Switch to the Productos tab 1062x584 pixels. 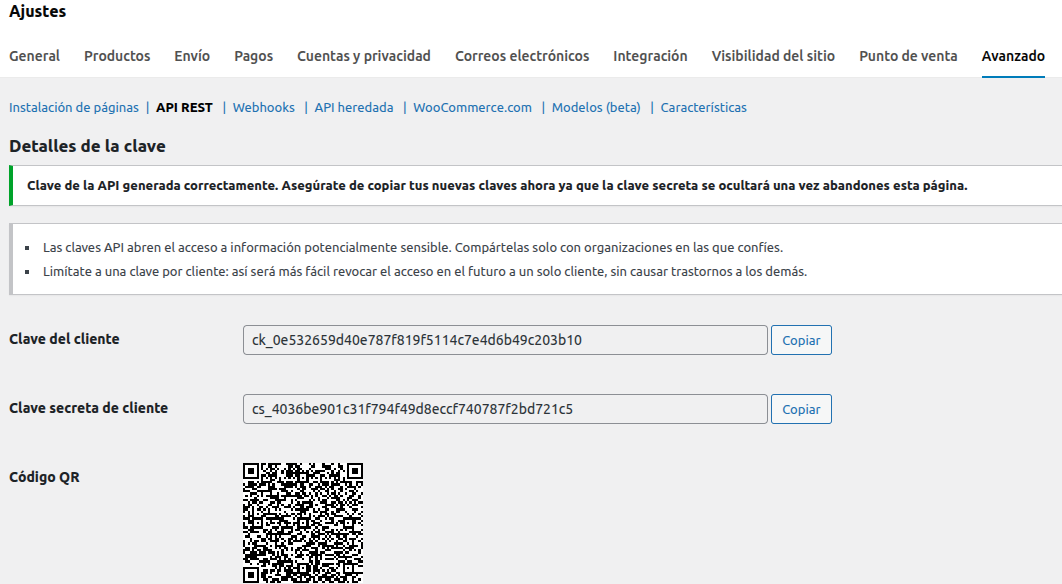[x=117, y=56]
